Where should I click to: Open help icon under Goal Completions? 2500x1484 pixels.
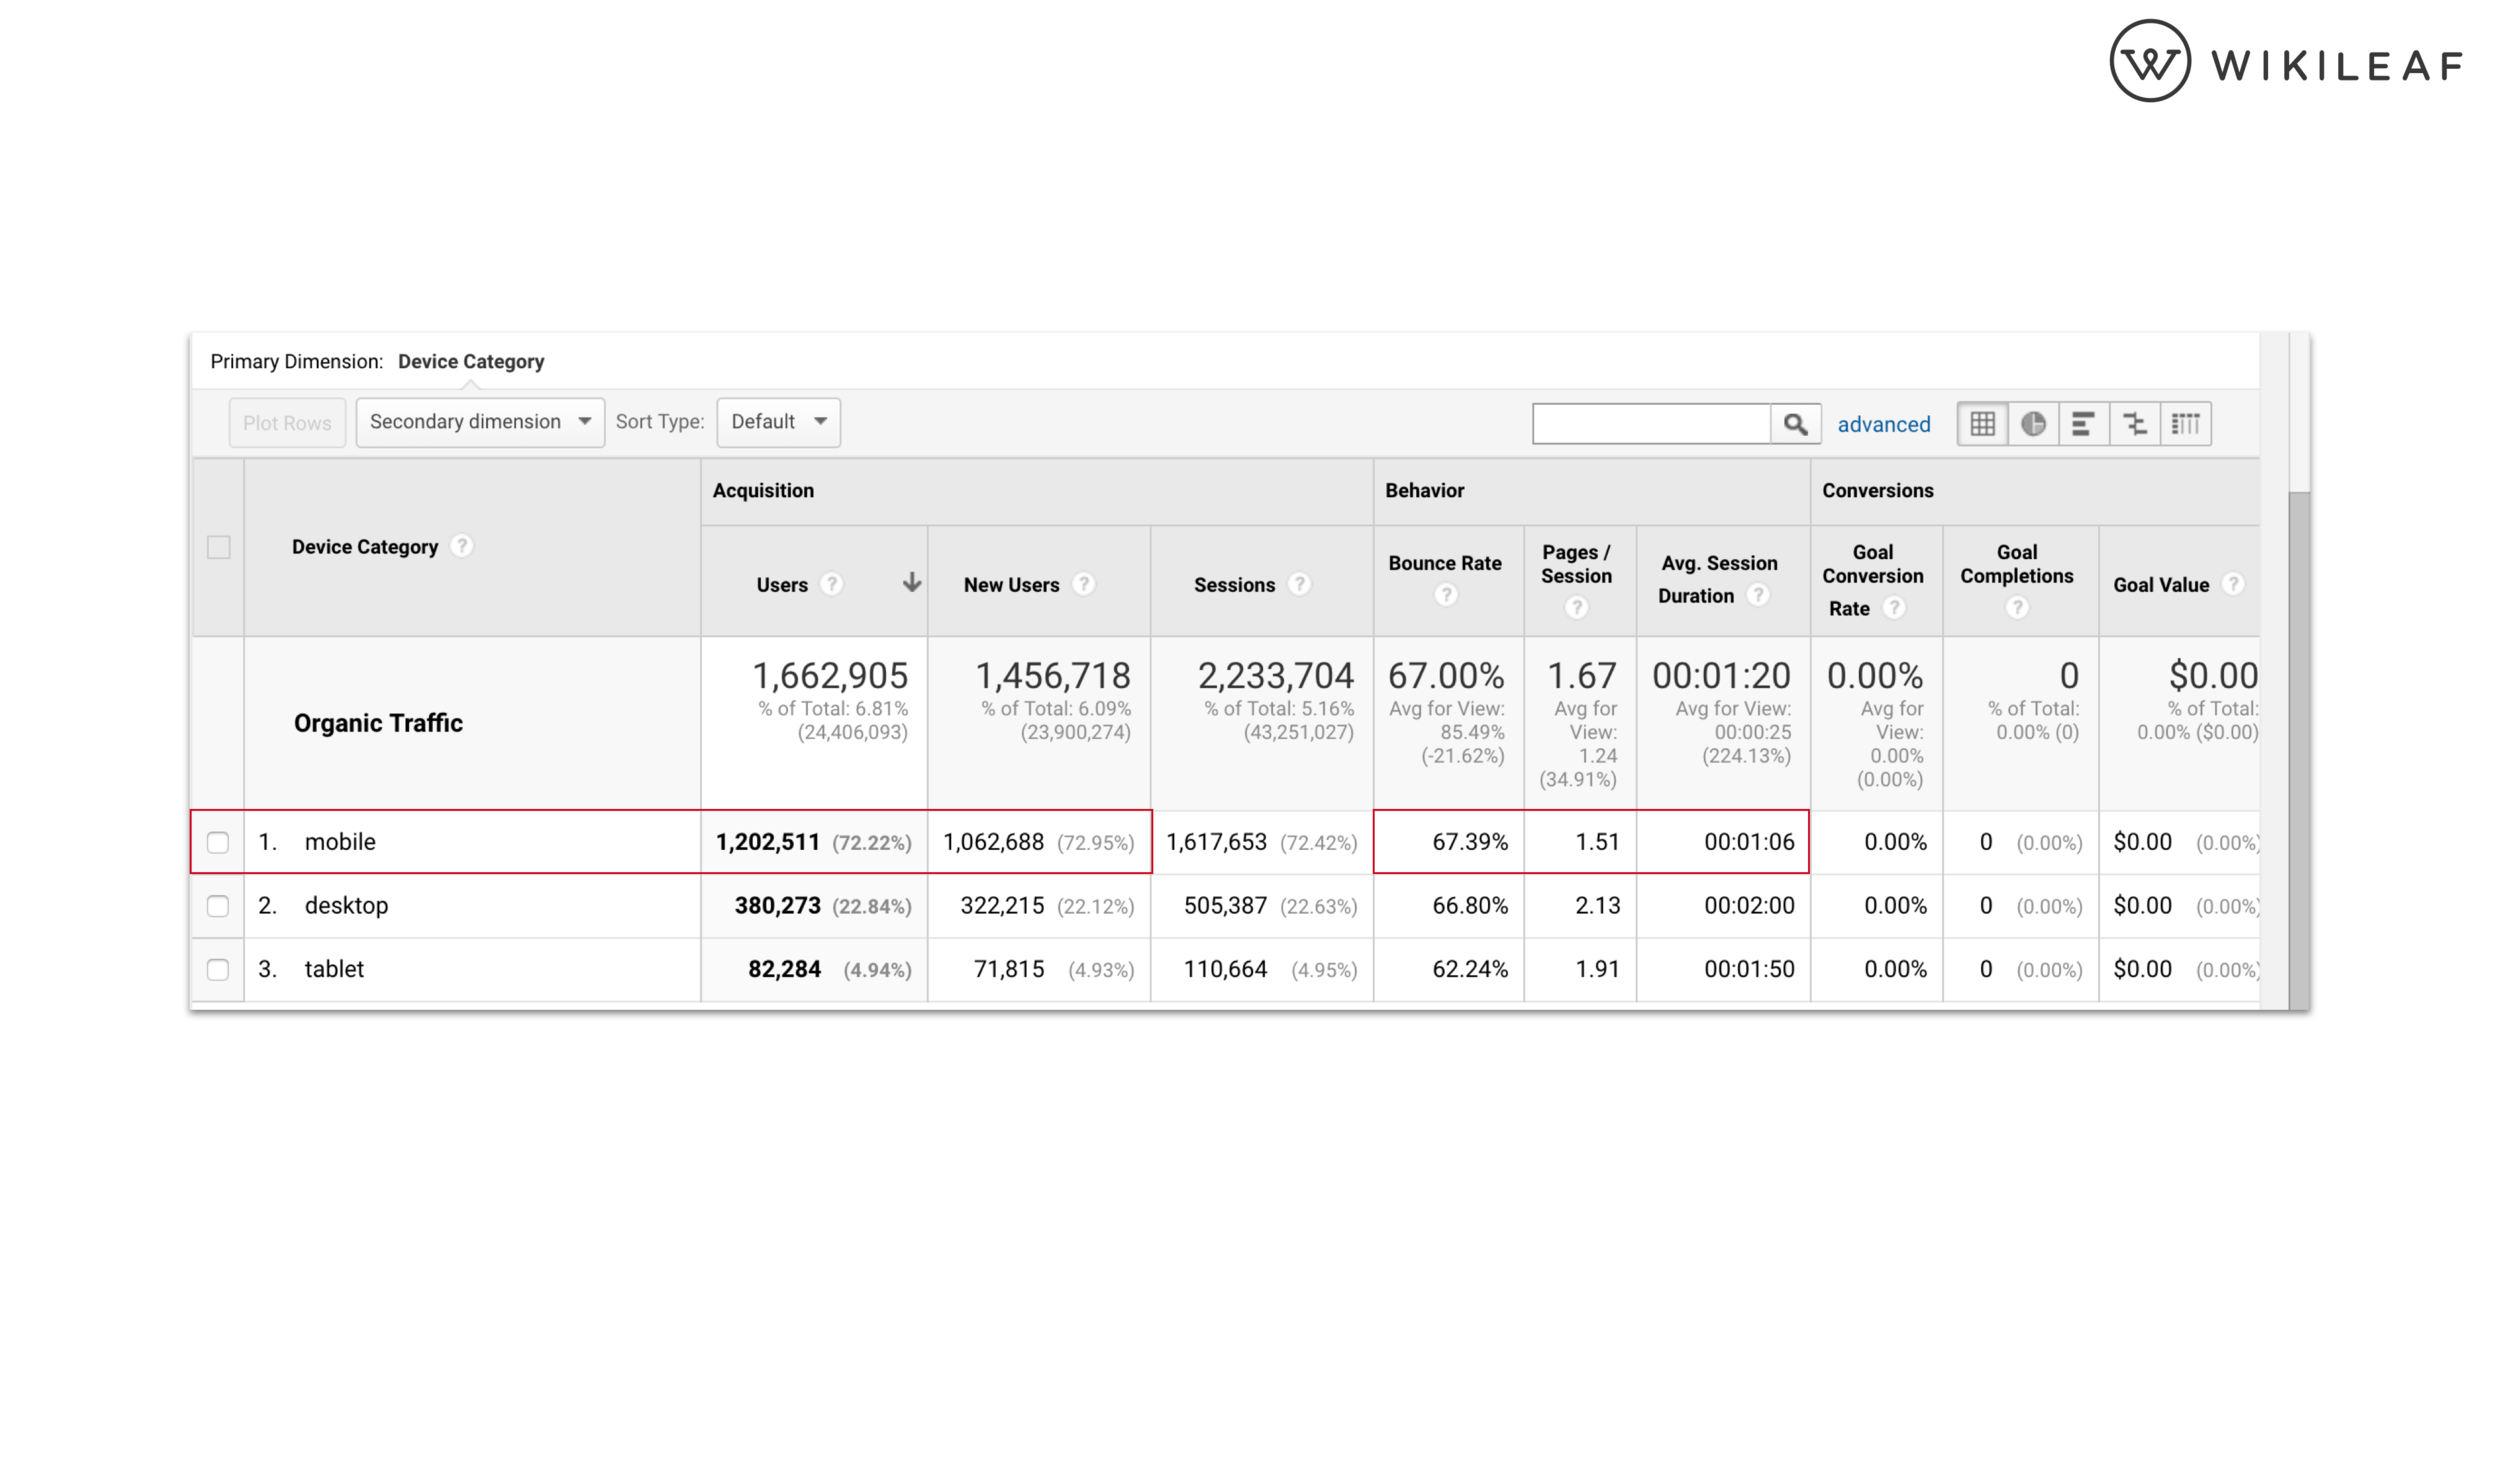(x=2018, y=608)
